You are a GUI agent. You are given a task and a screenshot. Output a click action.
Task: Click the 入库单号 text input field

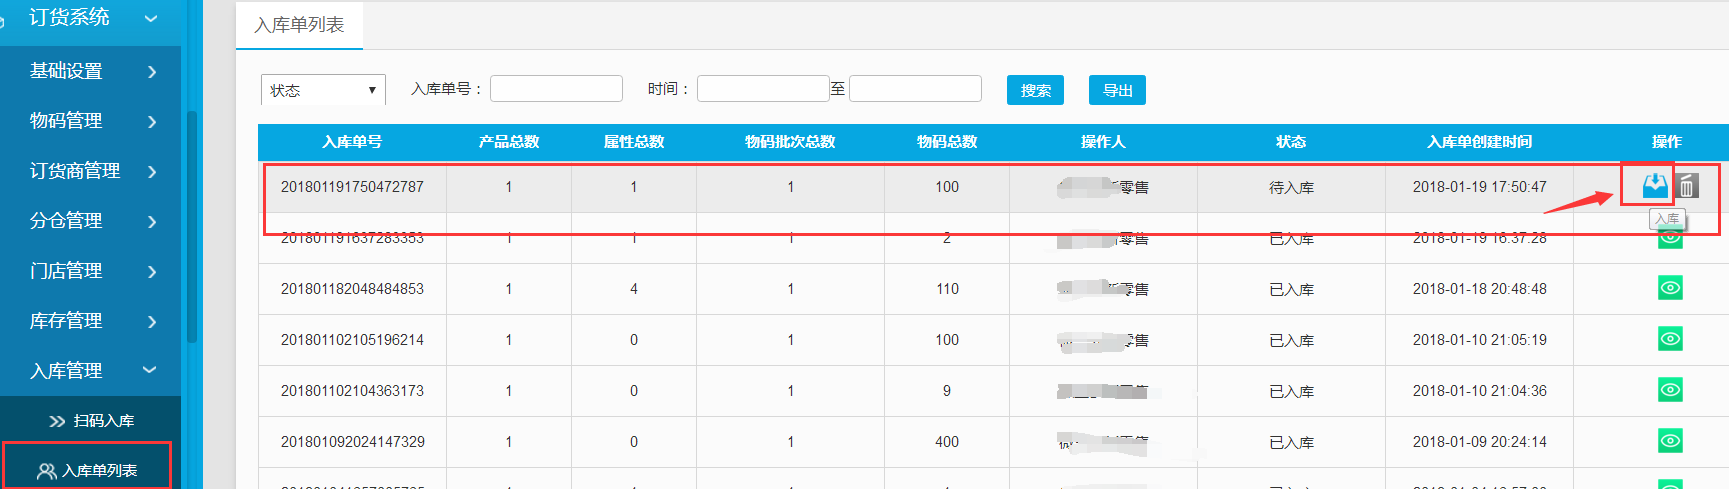click(556, 89)
